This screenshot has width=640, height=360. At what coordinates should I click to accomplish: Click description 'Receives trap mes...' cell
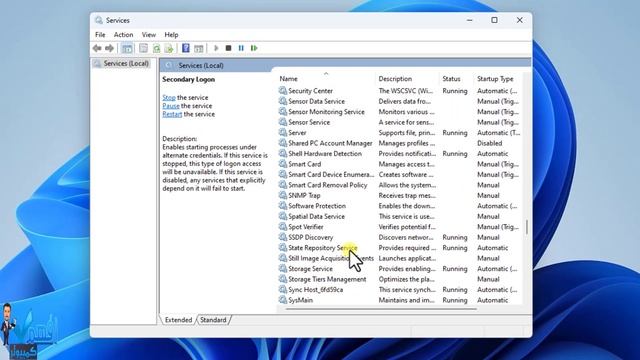tap(407, 196)
